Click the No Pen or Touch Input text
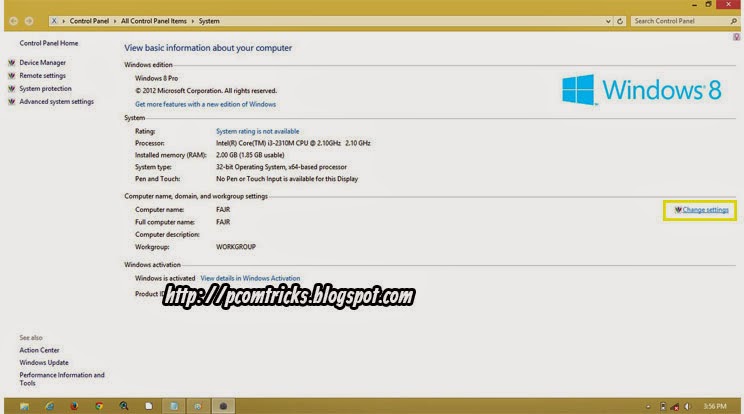The height and width of the screenshot is (414, 744). [x=287, y=179]
